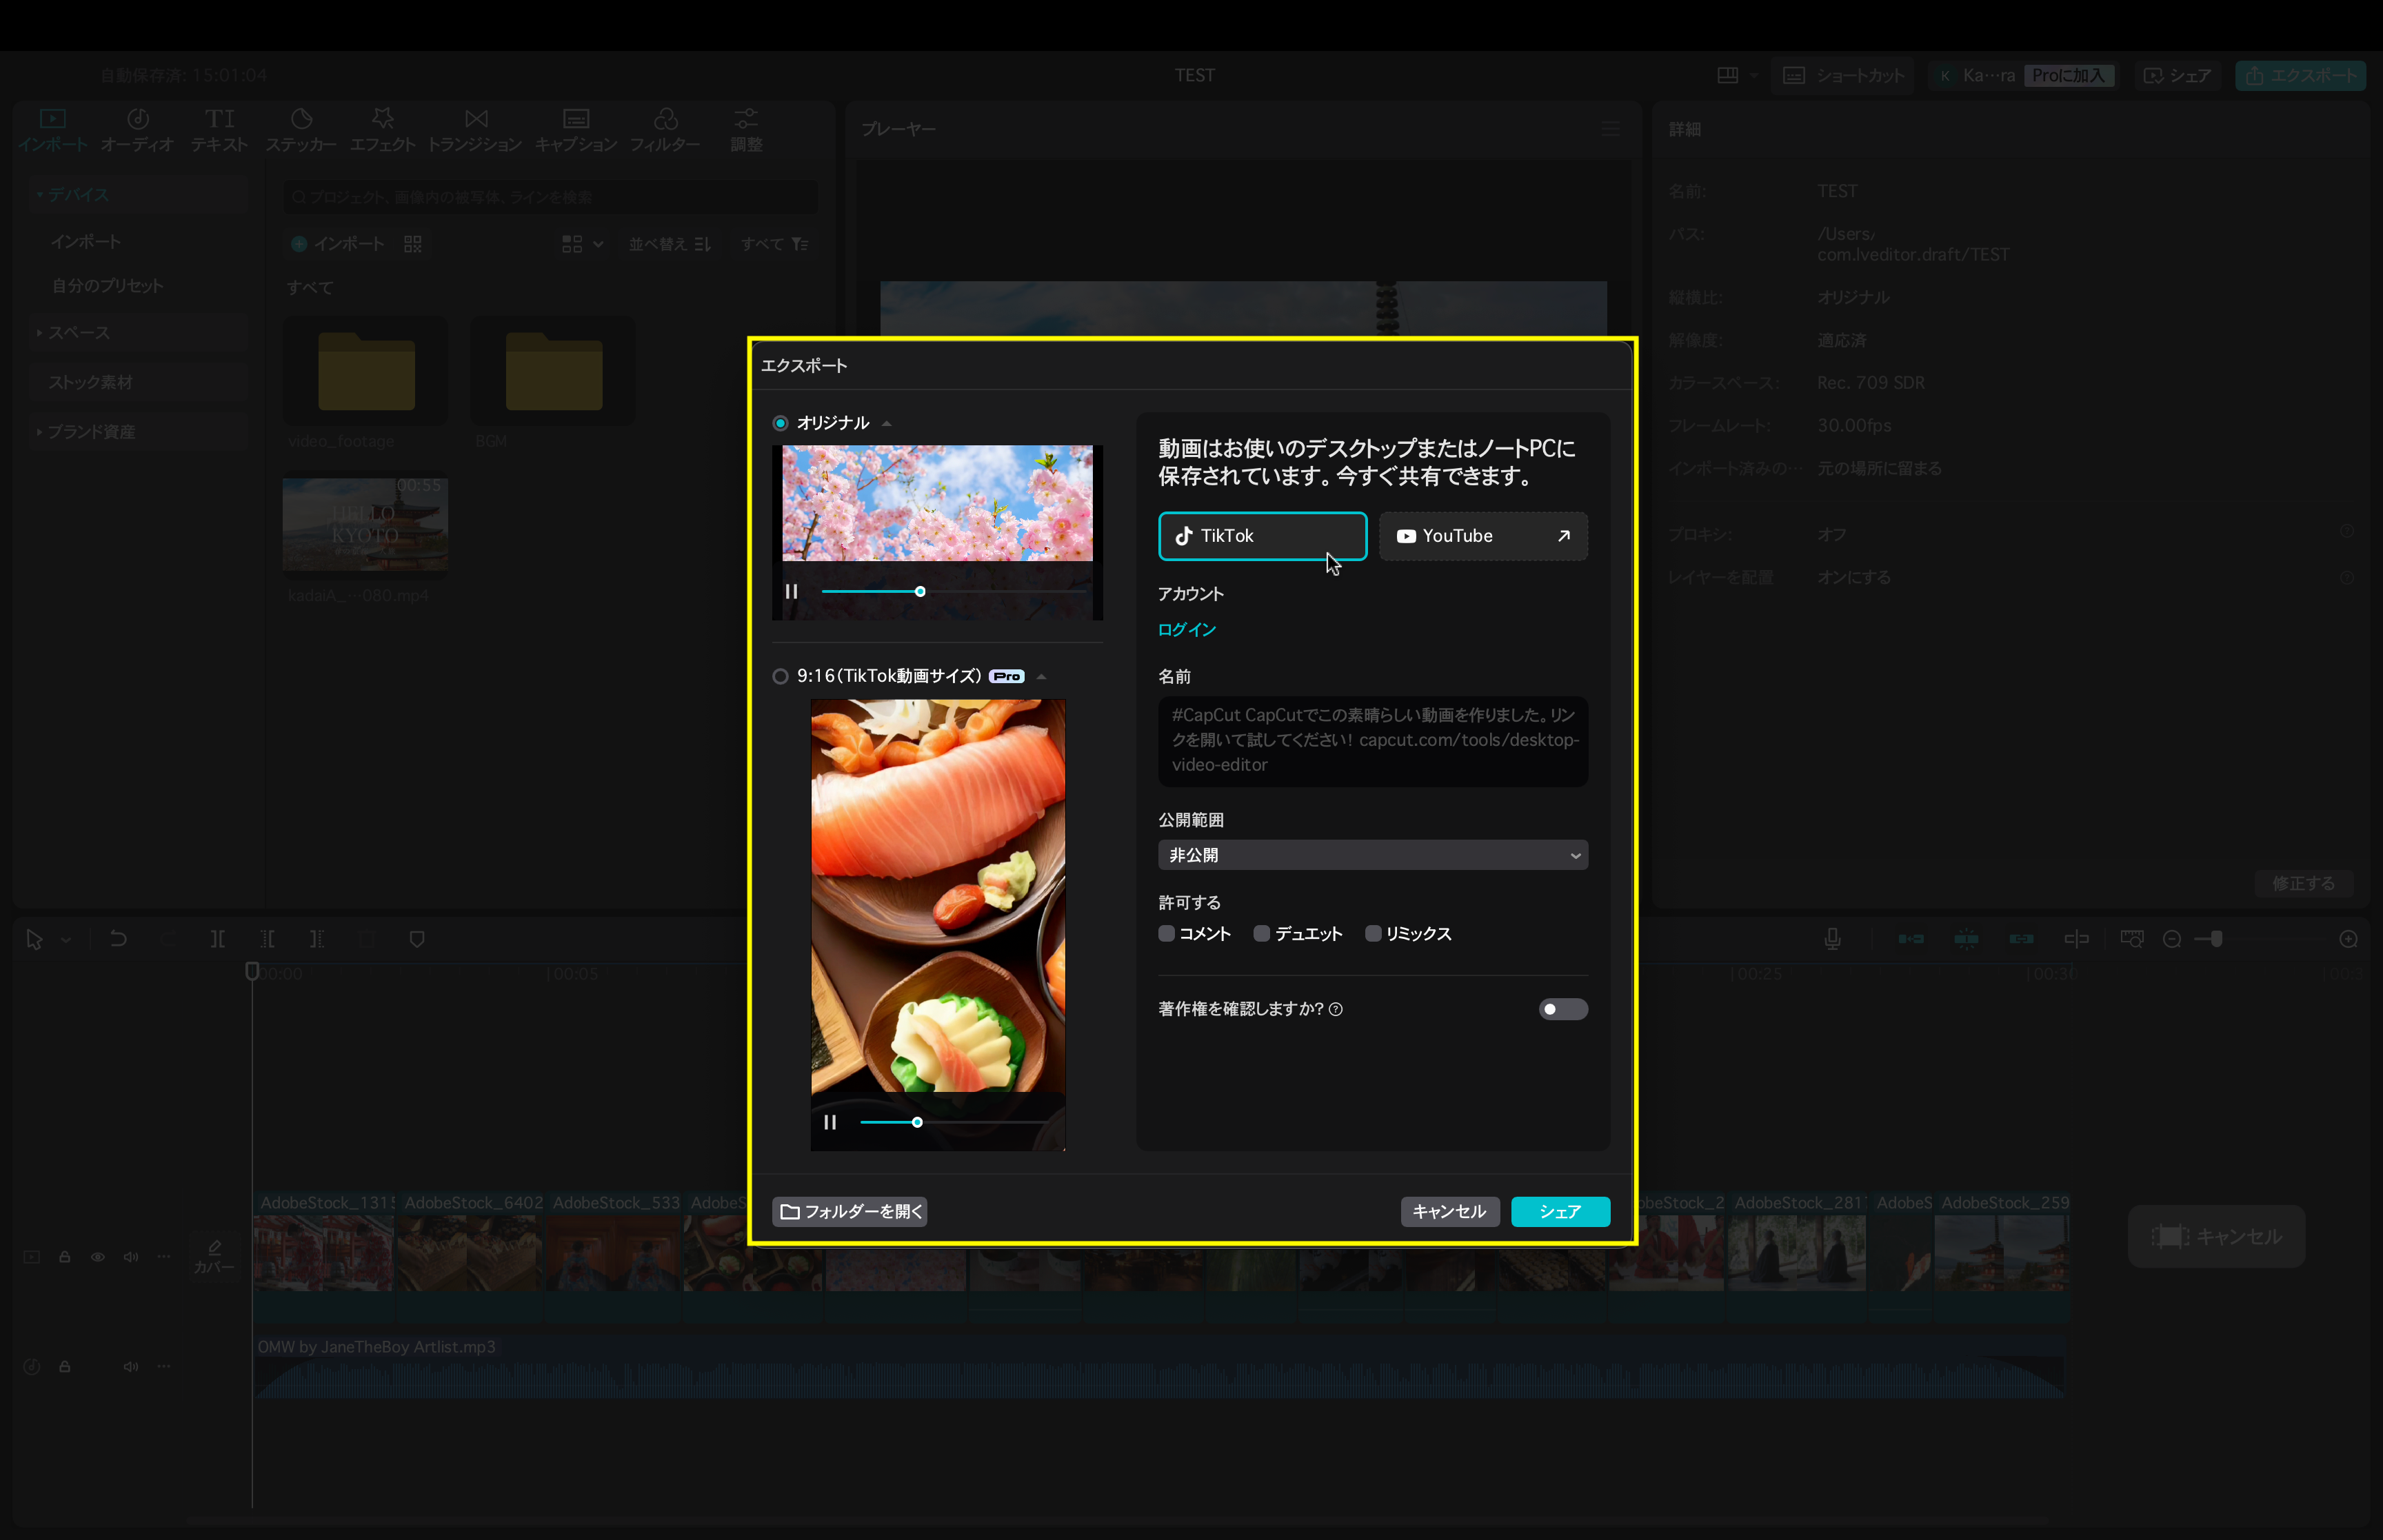The width and height of the screenshot is (2383, 1540).
Task: Select 自分のプリセット in sidebar
Action: (x=108, y=286)
